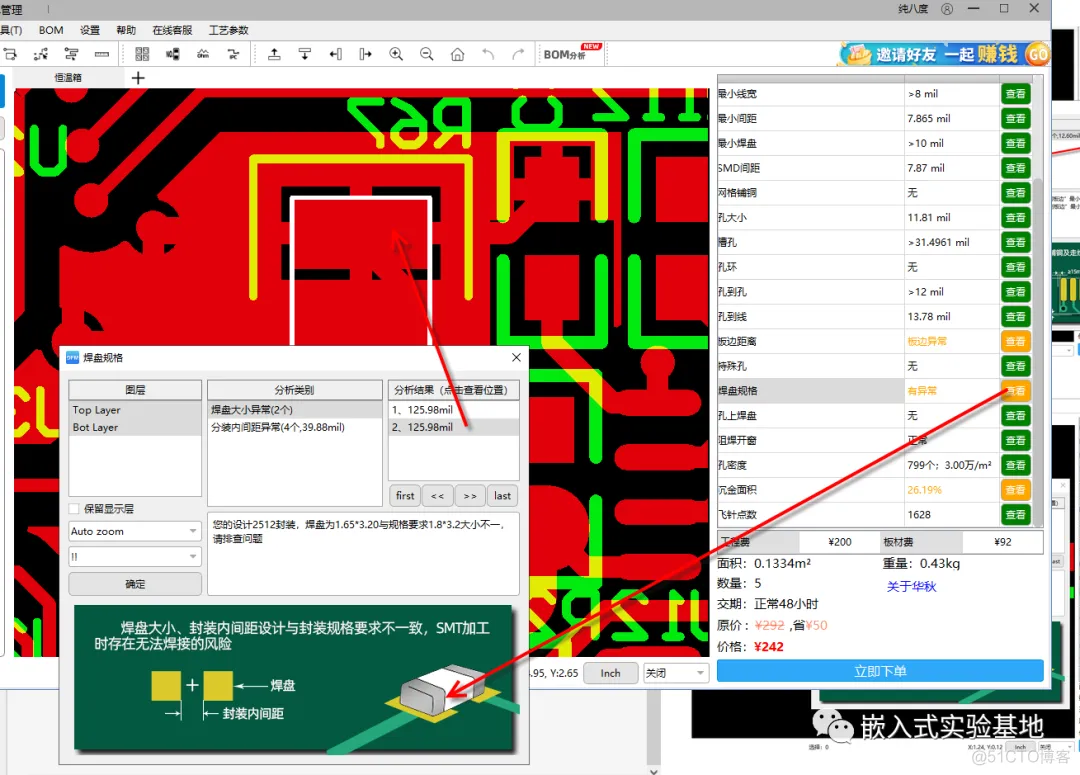Click the connected-nodes toolbar icon

[x=41, y=54]
